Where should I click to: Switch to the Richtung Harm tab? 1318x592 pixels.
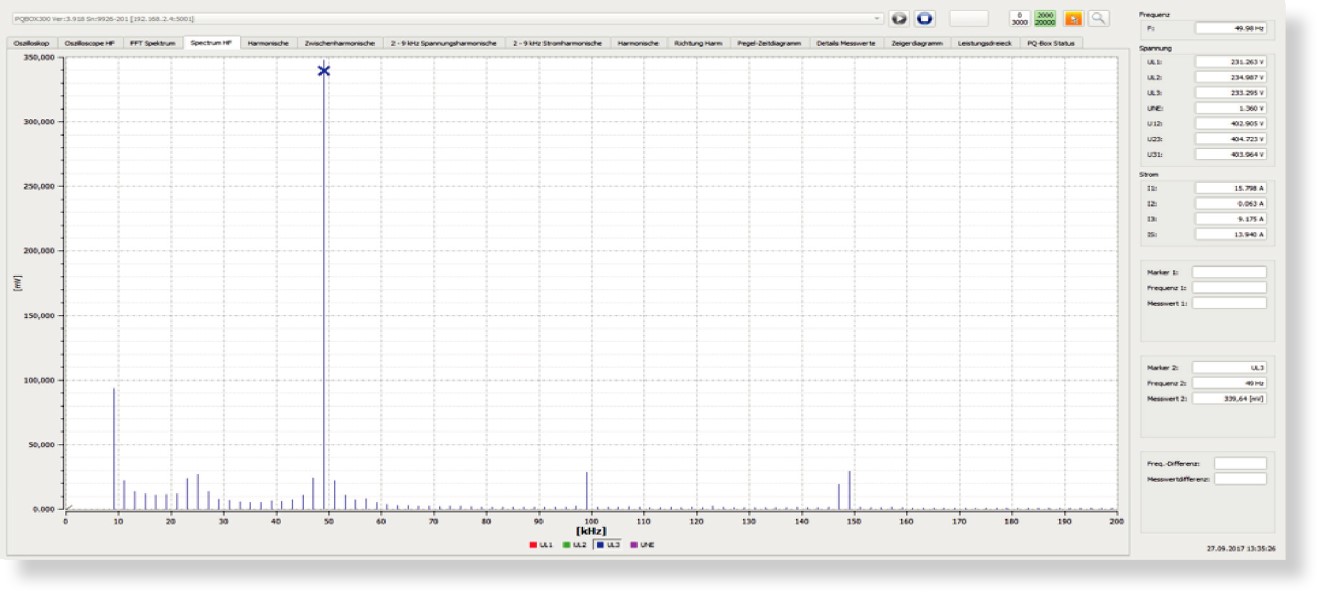[698, 43]
